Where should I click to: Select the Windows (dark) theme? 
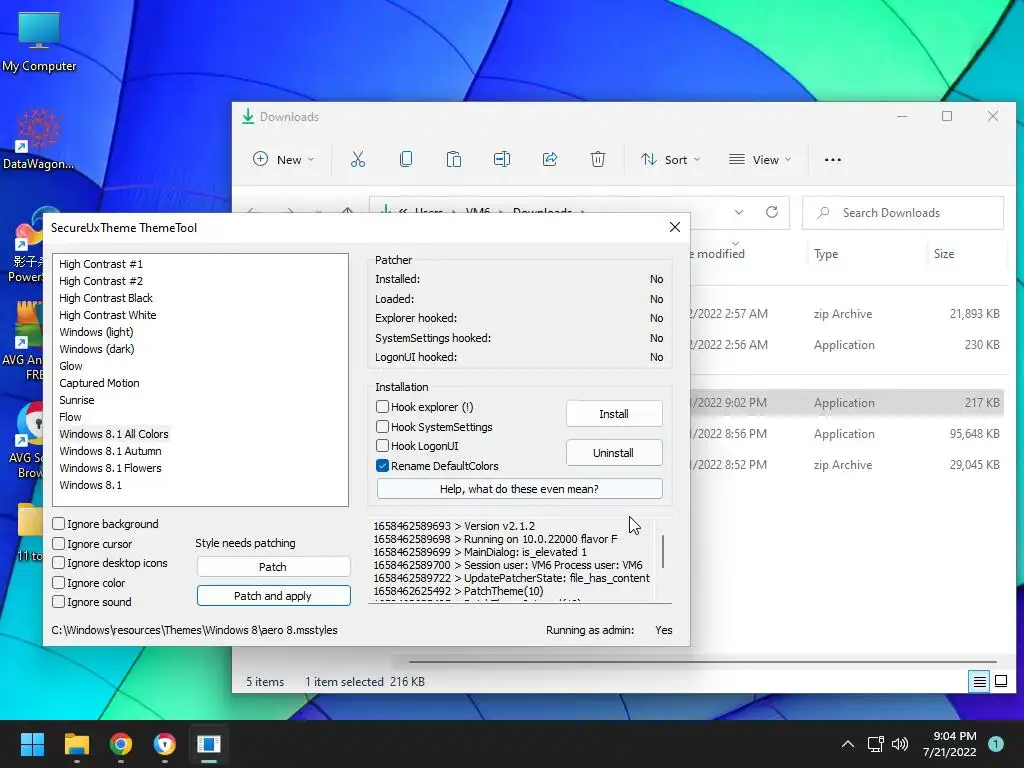tap(97, 349)
